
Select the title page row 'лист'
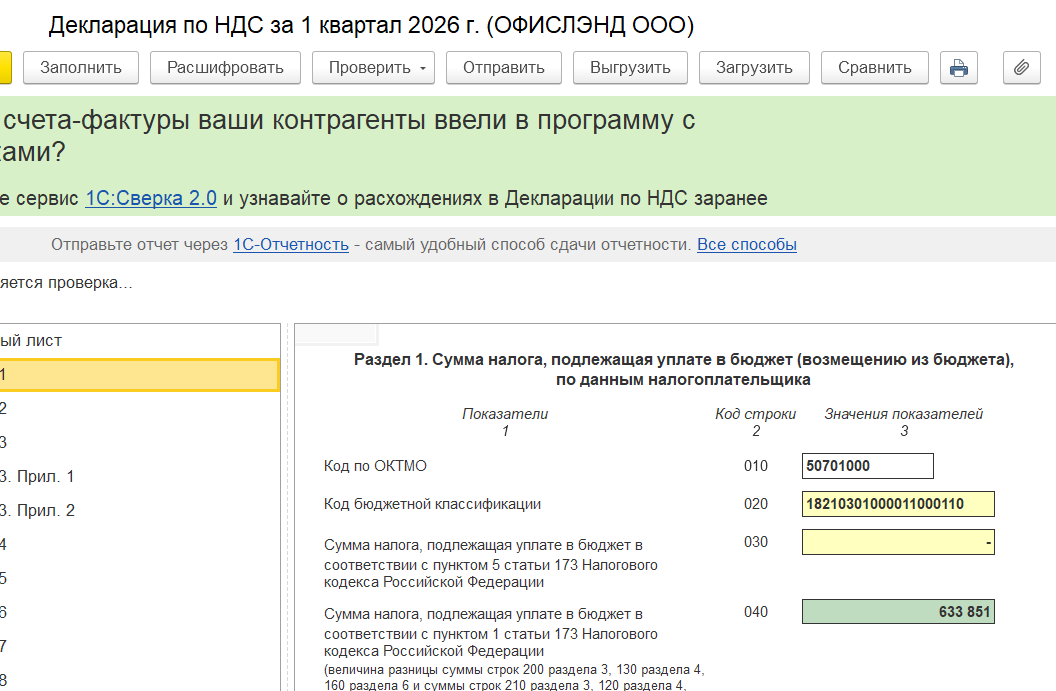coord(139,341)
